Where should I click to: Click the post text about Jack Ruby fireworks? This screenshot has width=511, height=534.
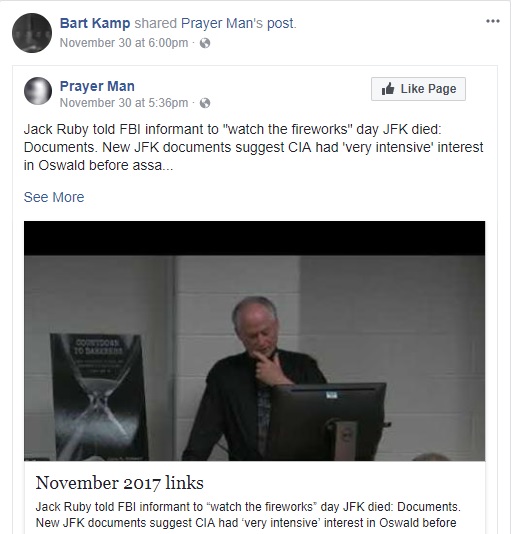tap(253, 147)
